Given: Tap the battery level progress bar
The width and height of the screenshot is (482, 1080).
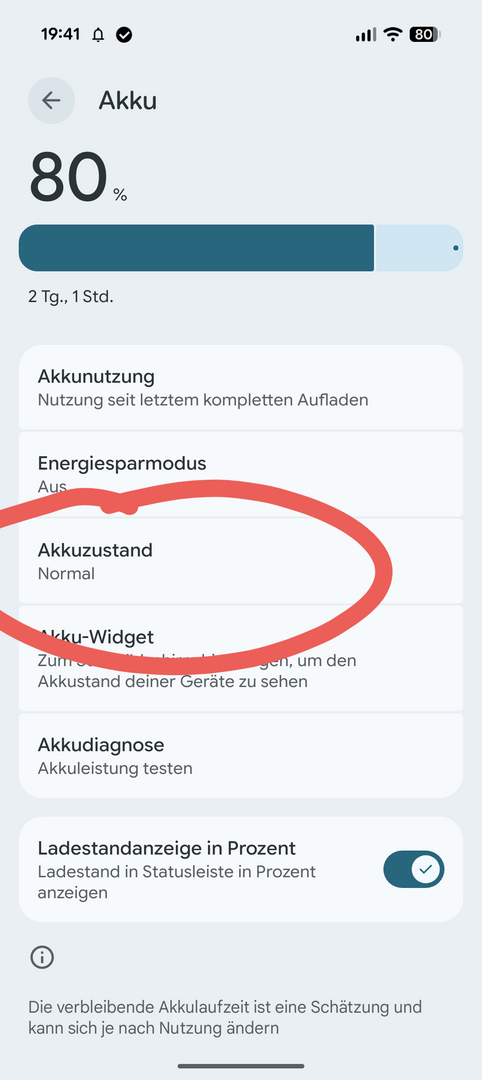Looking at the screenshot, I should pyautogui.click(x=241, y=248).
